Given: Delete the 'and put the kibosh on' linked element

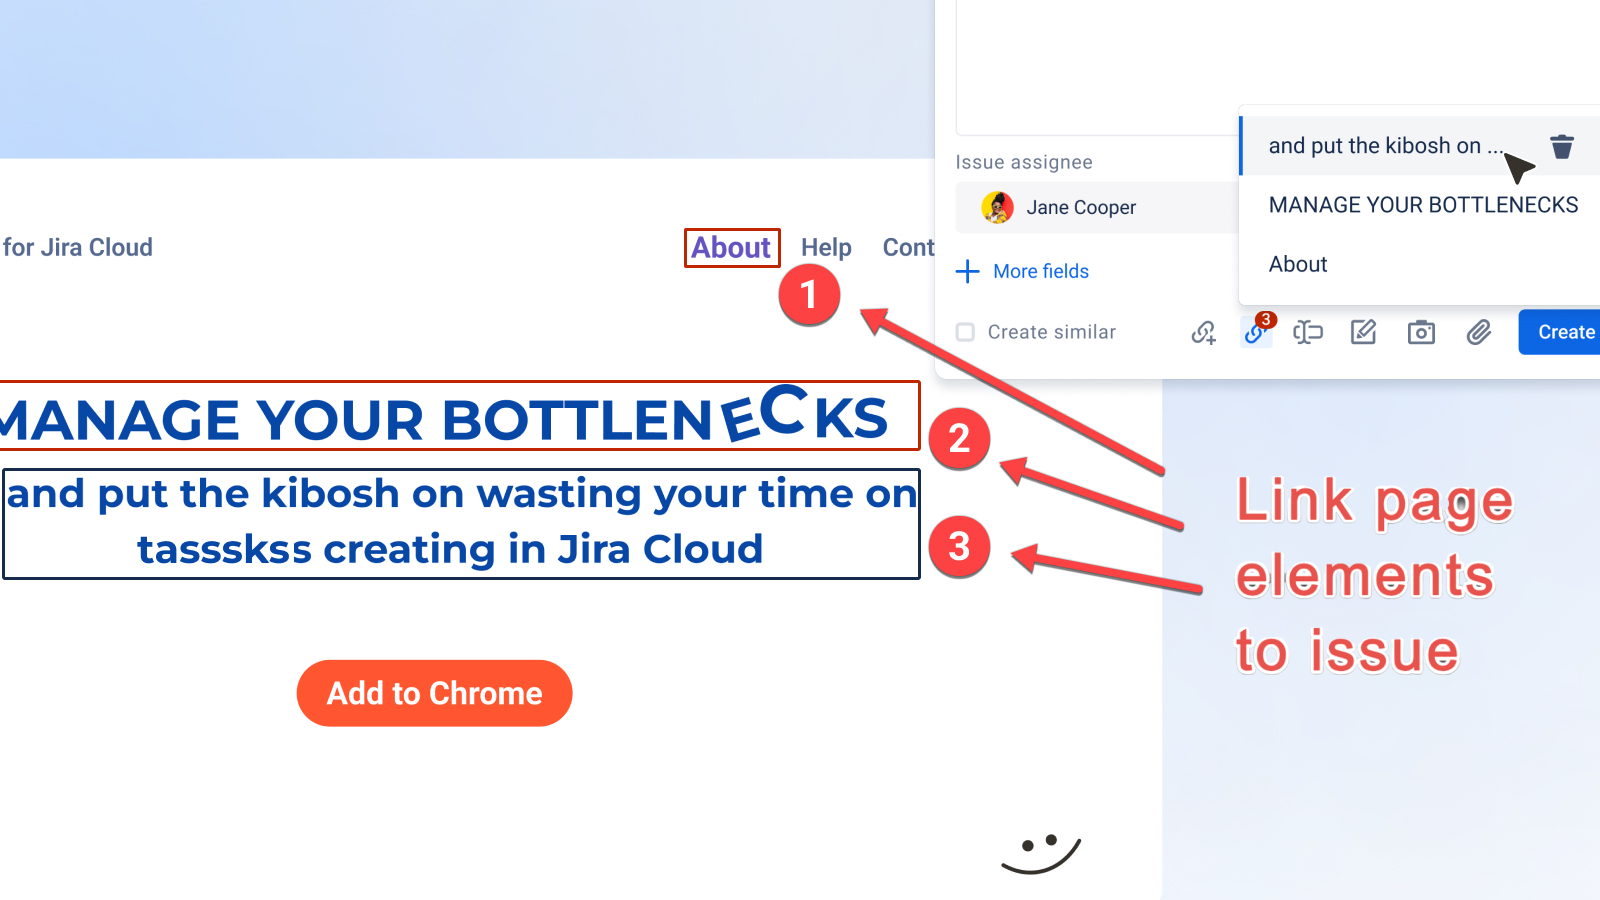Looking at the screenshot, I should point(1561,147).
